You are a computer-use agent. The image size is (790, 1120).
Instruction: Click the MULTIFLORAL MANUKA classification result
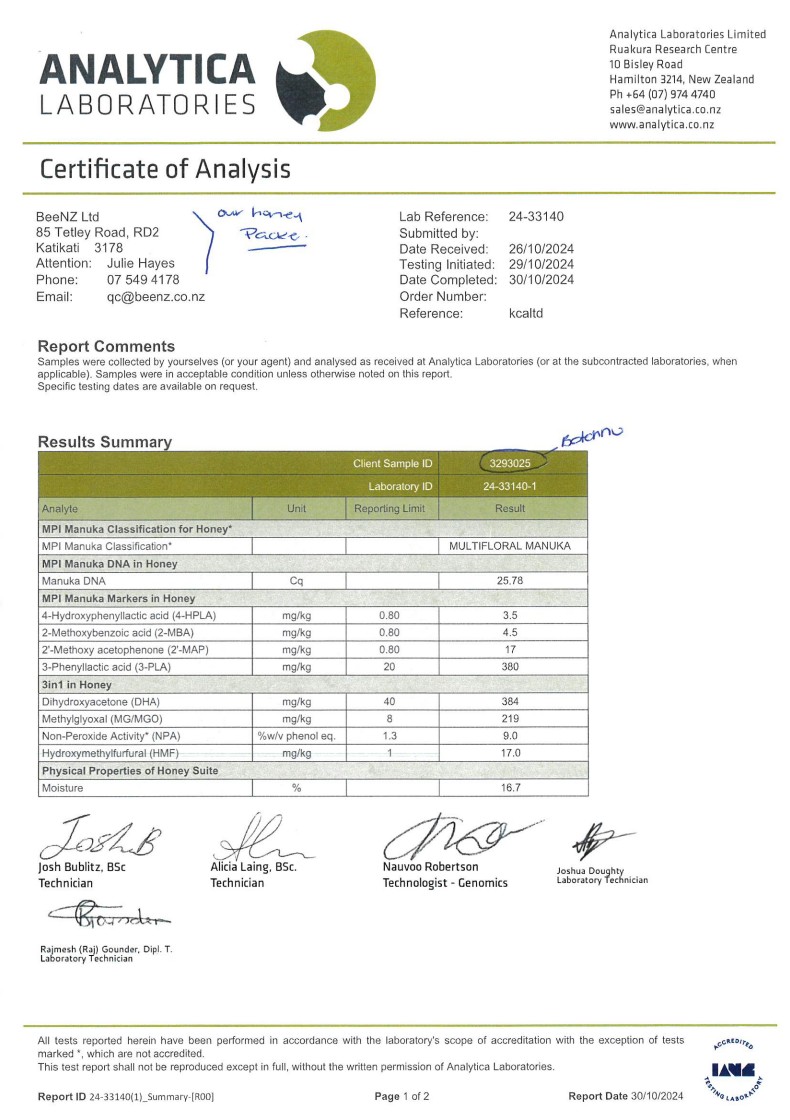coord(510,546)
